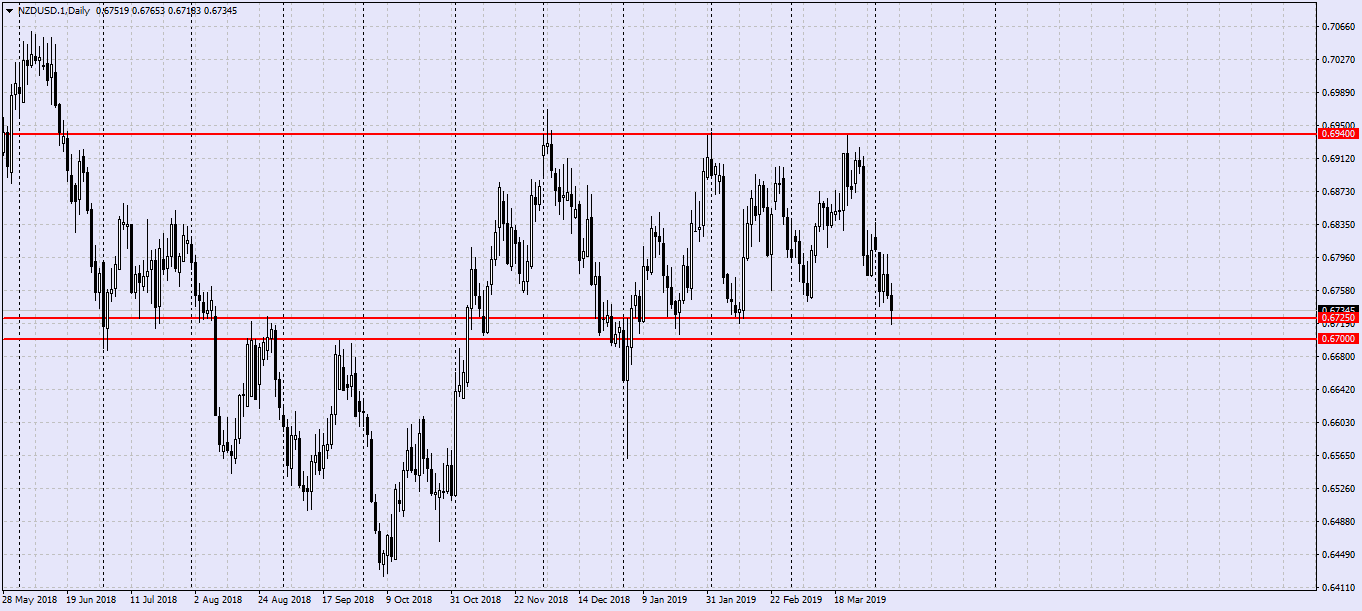This screenshot has width=1362, height=611.
Task: Click the 2 Aug 2018 date label
Action: (x=218, y=600)
